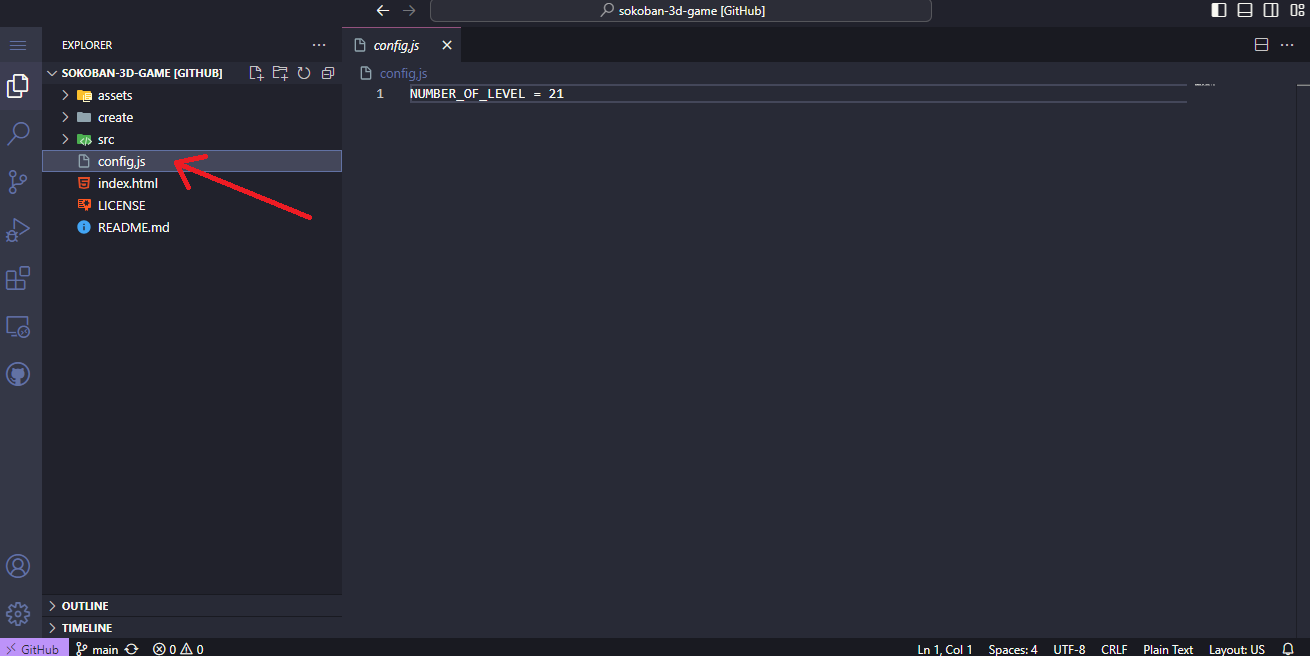Create a new folder in Explorer

point(280,73)
